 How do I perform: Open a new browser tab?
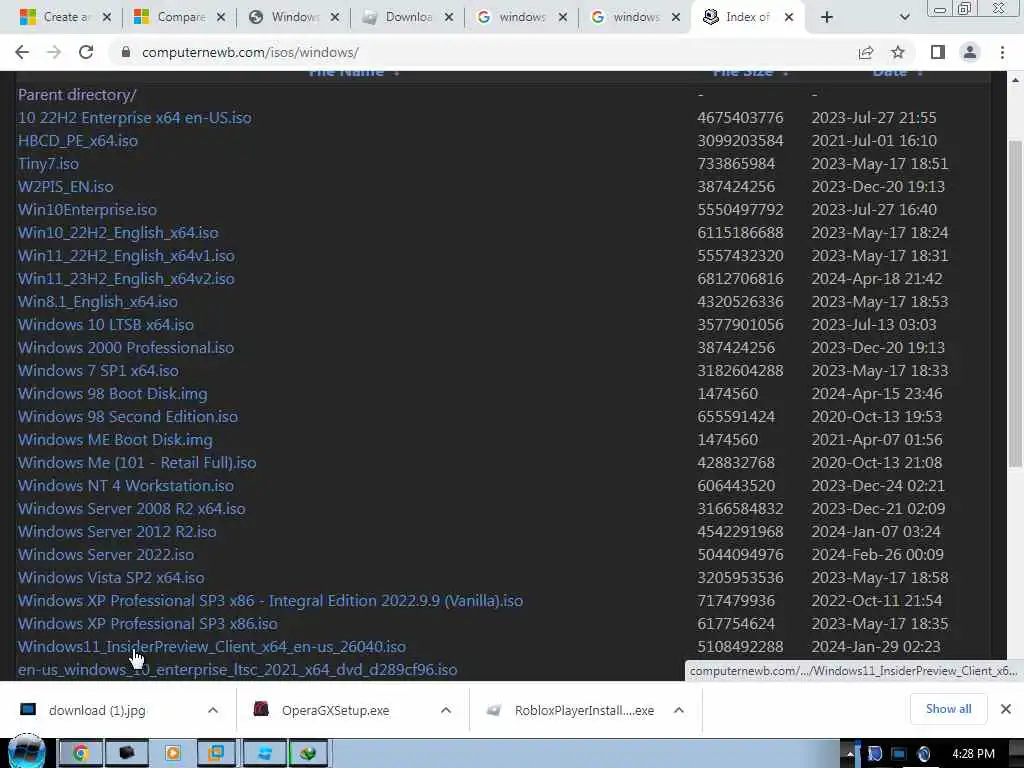tap(827, 17)
